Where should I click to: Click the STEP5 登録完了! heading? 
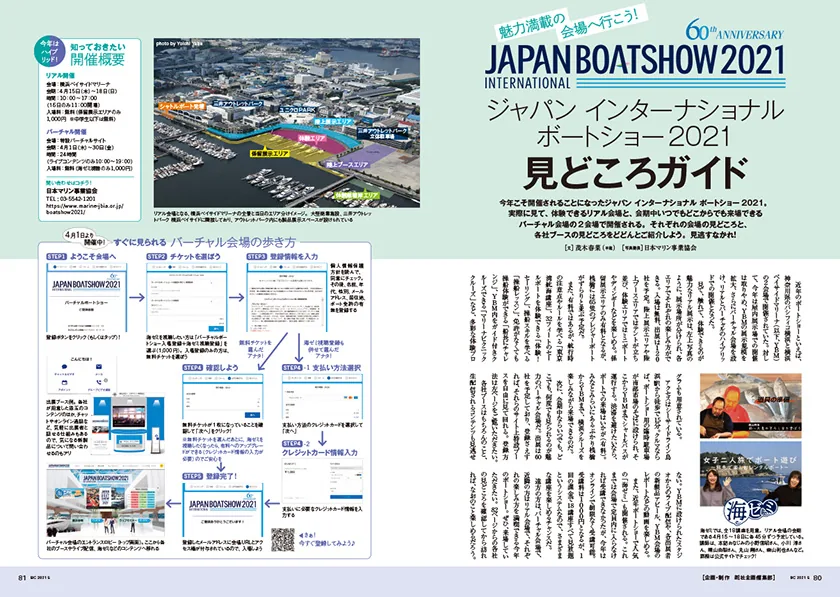point(209,476)
